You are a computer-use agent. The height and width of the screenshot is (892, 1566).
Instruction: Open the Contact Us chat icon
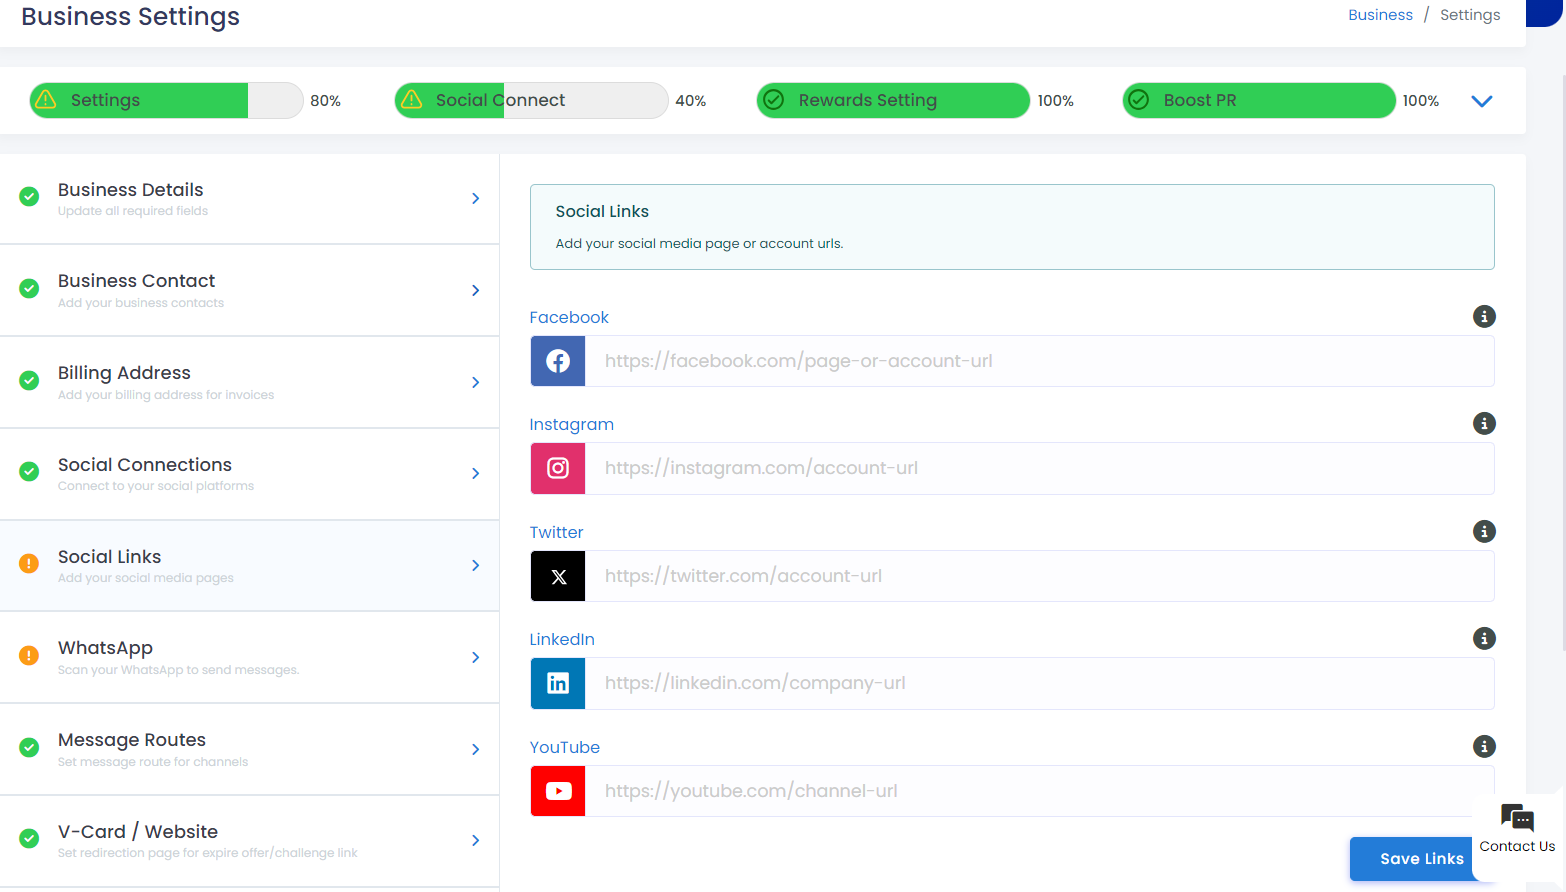click(x=1517, y=818)
